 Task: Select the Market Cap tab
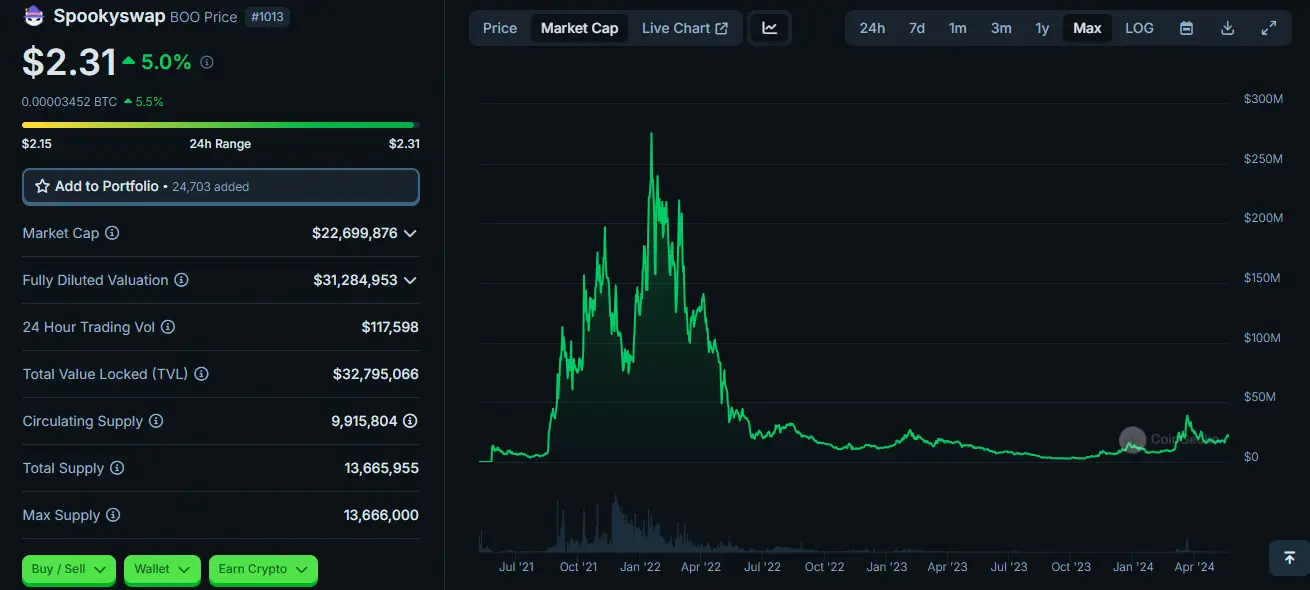coord(579,28)
